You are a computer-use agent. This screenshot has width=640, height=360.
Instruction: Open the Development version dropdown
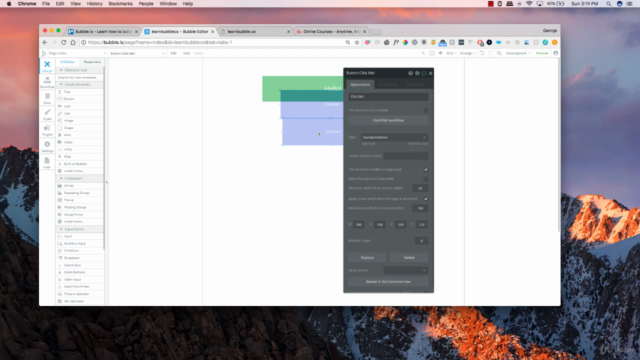click(x=518, y=53)
